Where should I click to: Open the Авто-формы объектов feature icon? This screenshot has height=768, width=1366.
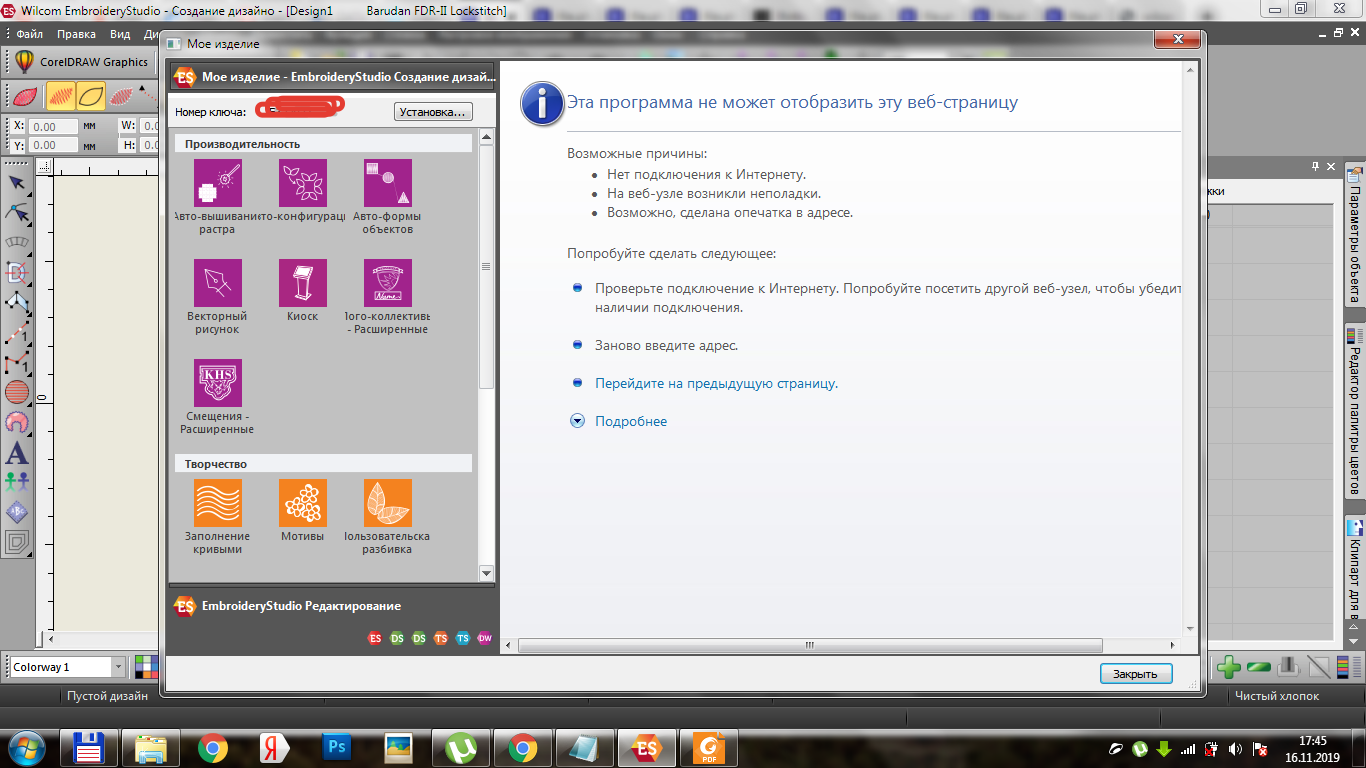[387, 183]
